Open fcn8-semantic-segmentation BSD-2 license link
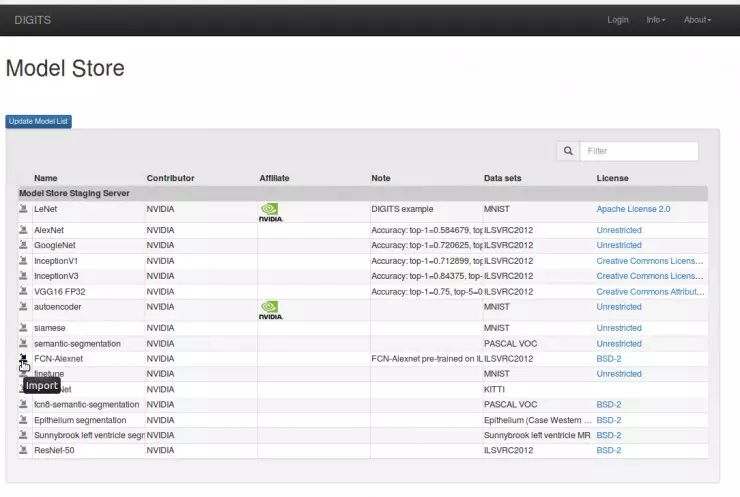Image resolution: width=740 pixels, height=497 pixels. (x=609, y=404)
